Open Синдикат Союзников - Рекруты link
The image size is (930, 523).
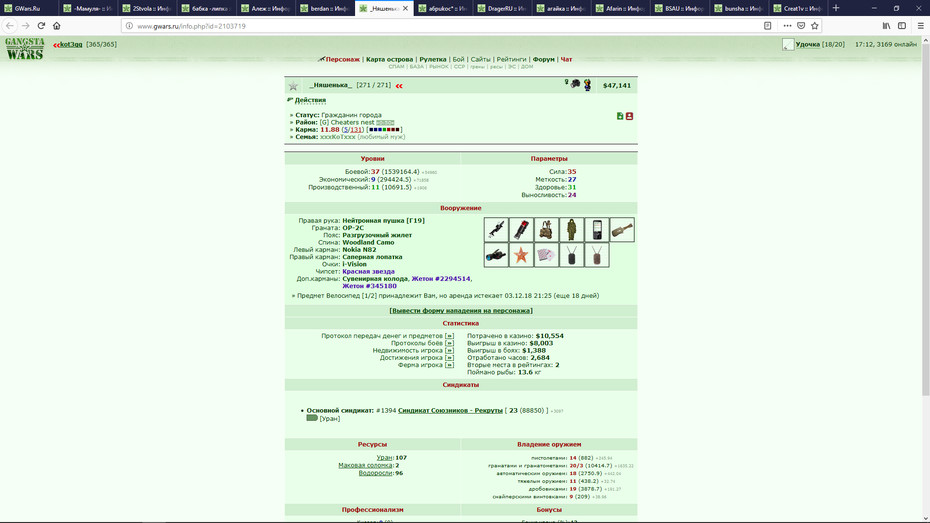pos(450,410)
